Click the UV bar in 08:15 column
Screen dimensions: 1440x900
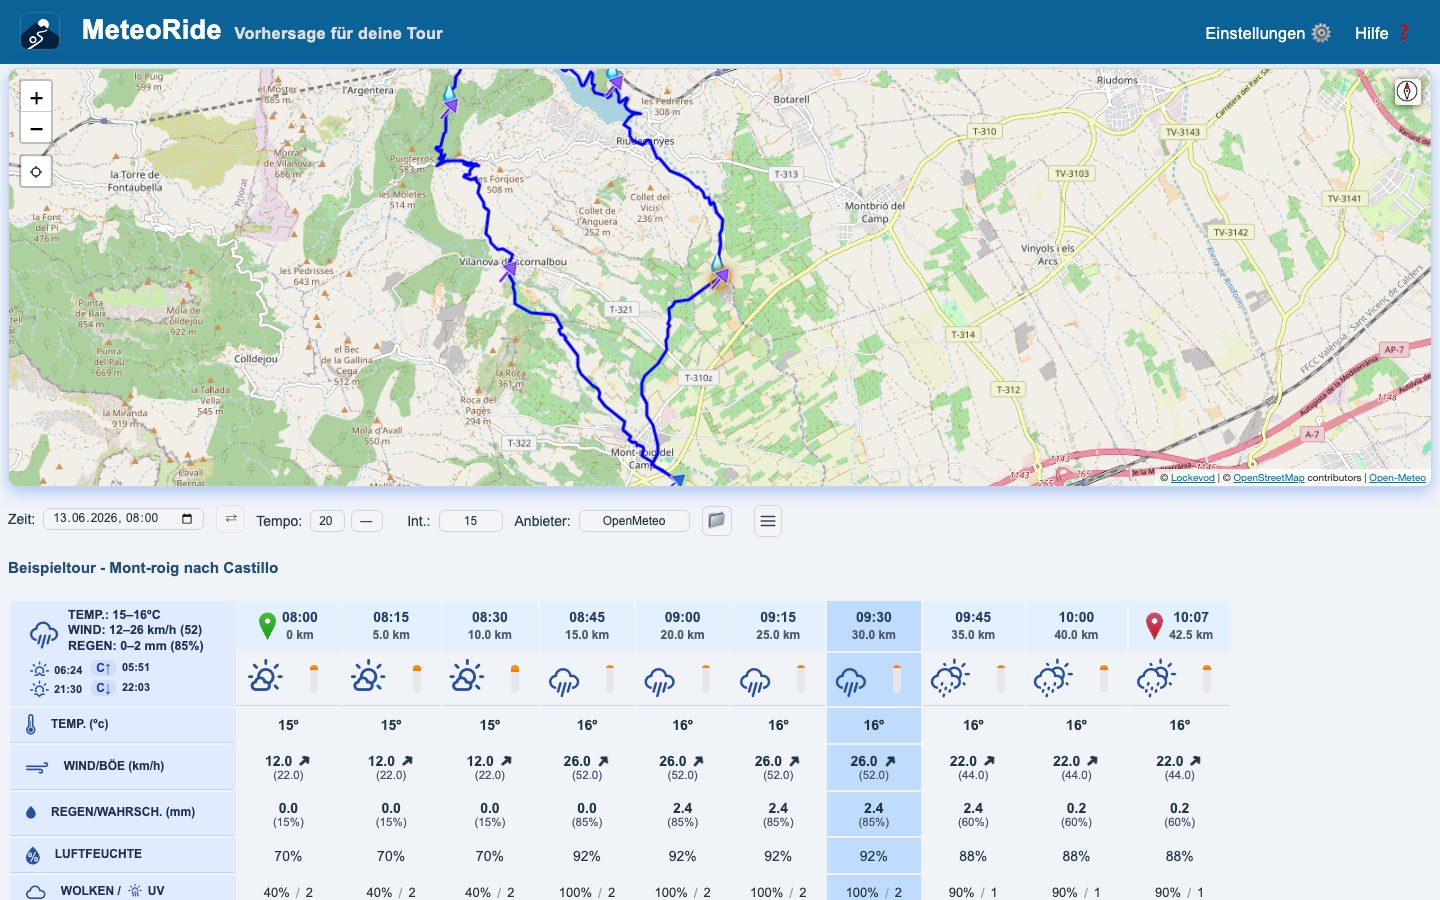point(417,678)
